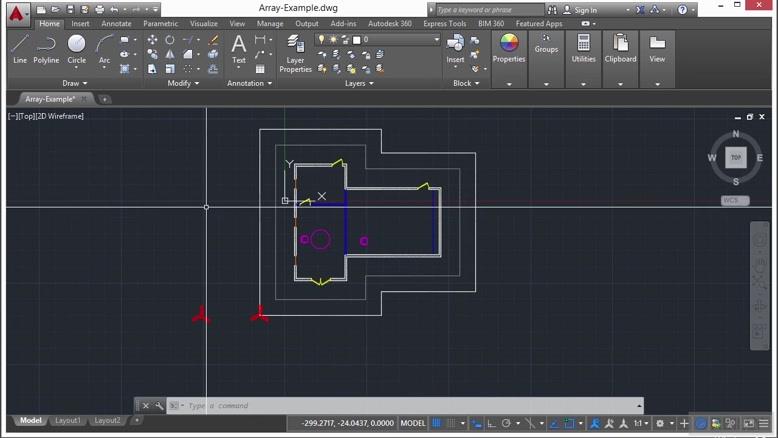Click the Copy tool icon
This screenshot has height=438, width=778.
152,54
